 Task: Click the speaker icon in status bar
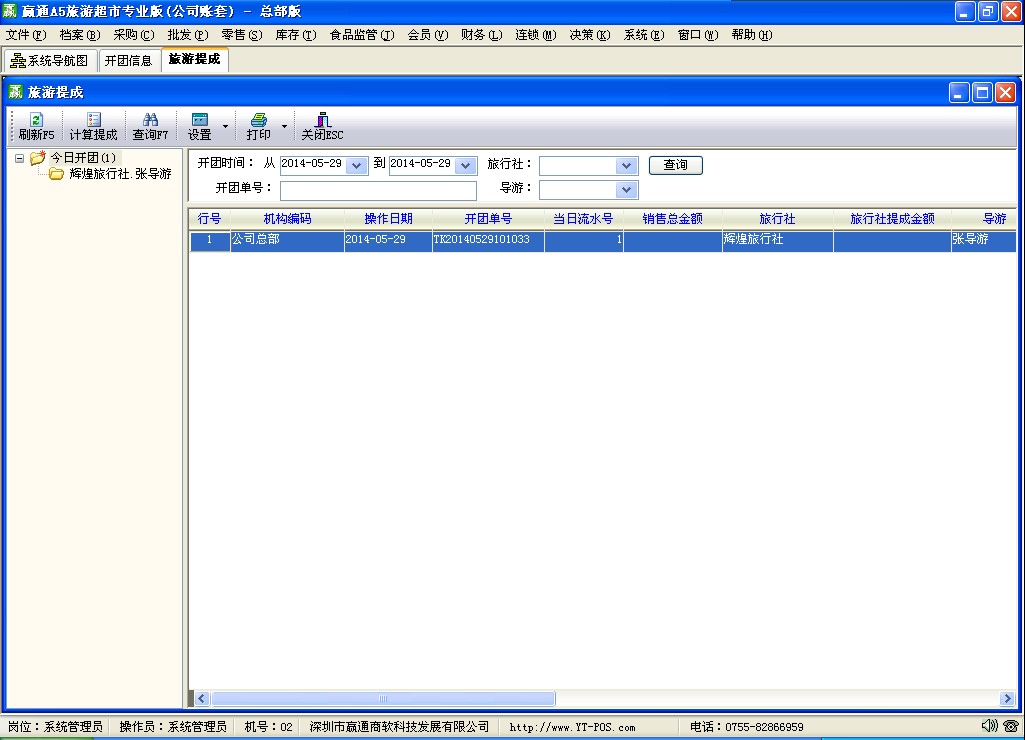(990, 726)
